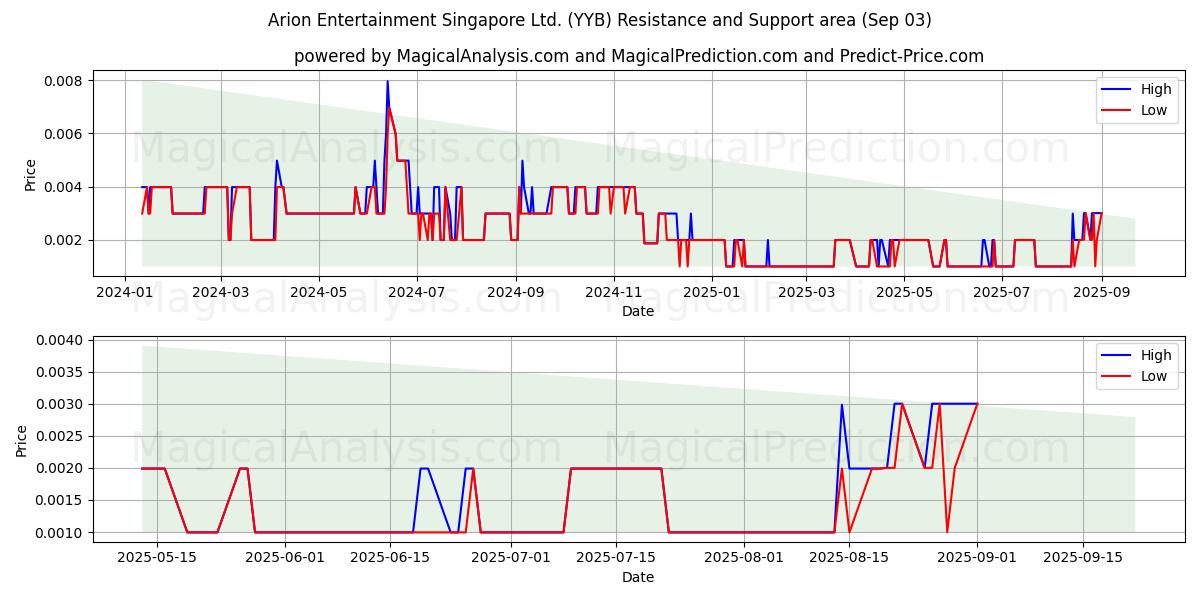Click the top chart 'Price' y-axis label
Screen dimensions: 1200x600
(30, 175)
